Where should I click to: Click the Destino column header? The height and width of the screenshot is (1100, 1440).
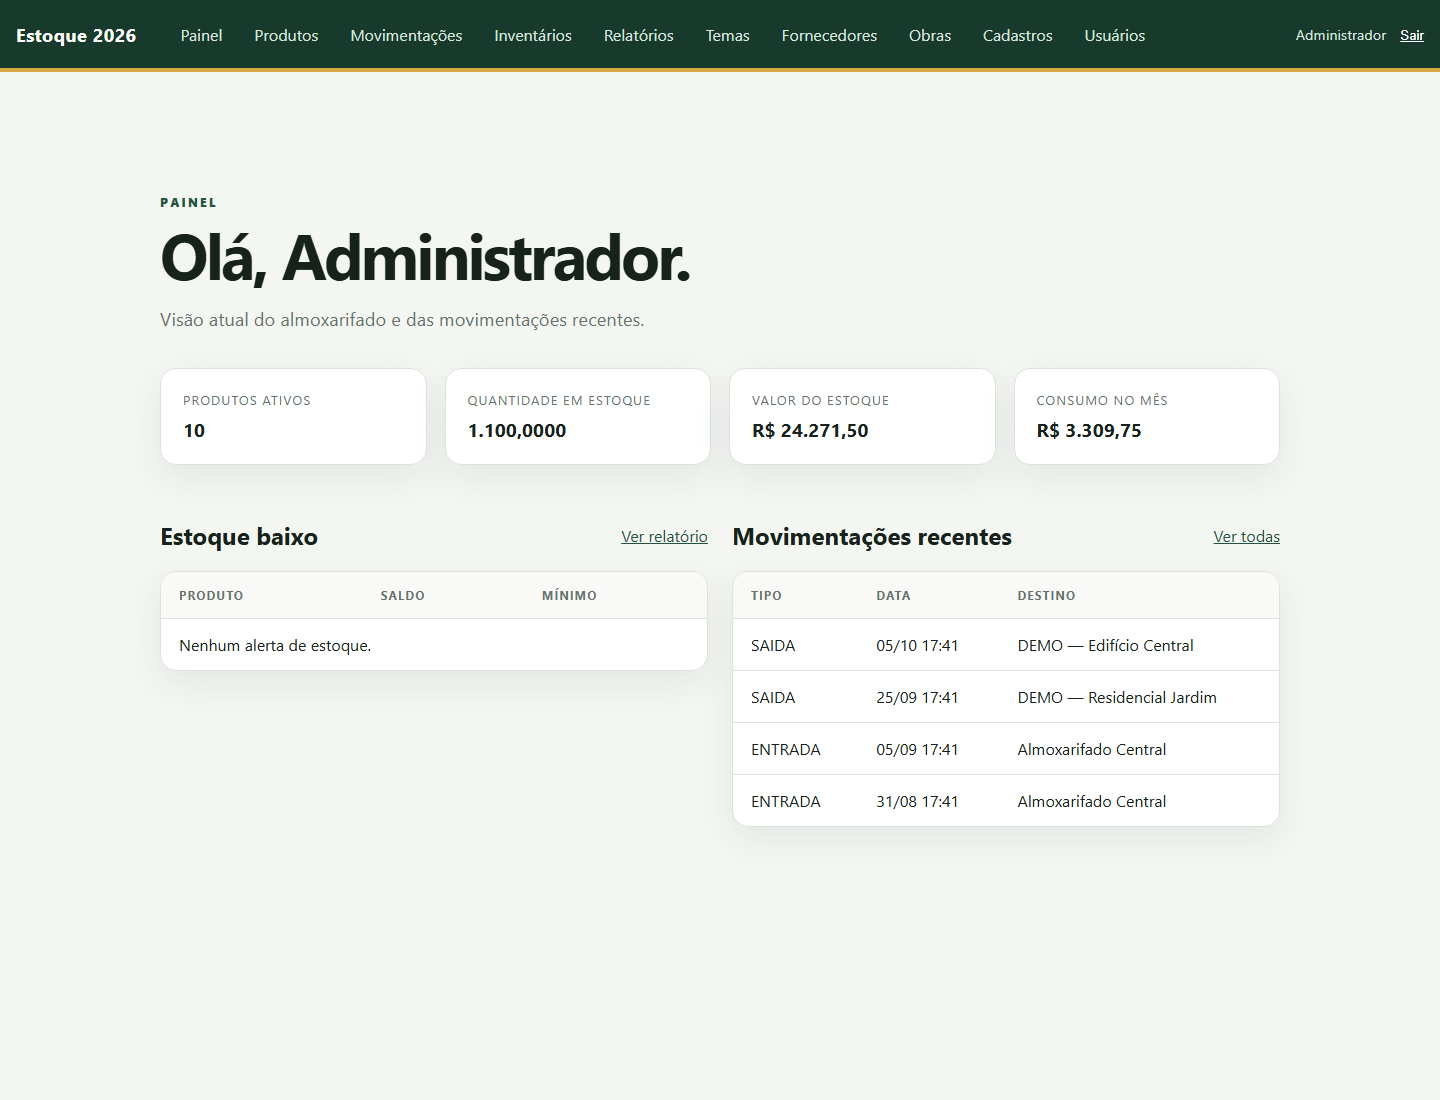(x=1046, y=596)
